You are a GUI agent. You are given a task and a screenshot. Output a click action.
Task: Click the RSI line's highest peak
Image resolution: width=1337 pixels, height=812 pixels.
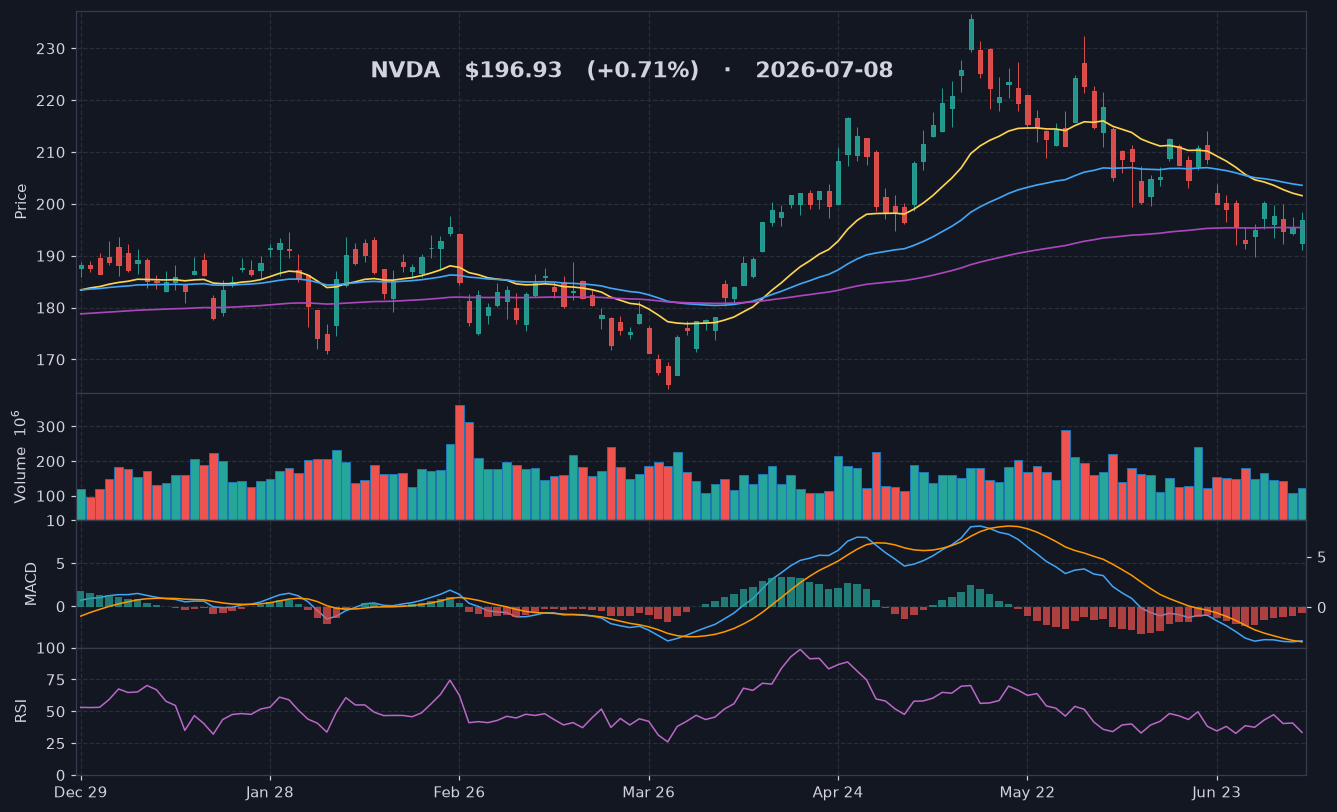[x=800, y=650]
